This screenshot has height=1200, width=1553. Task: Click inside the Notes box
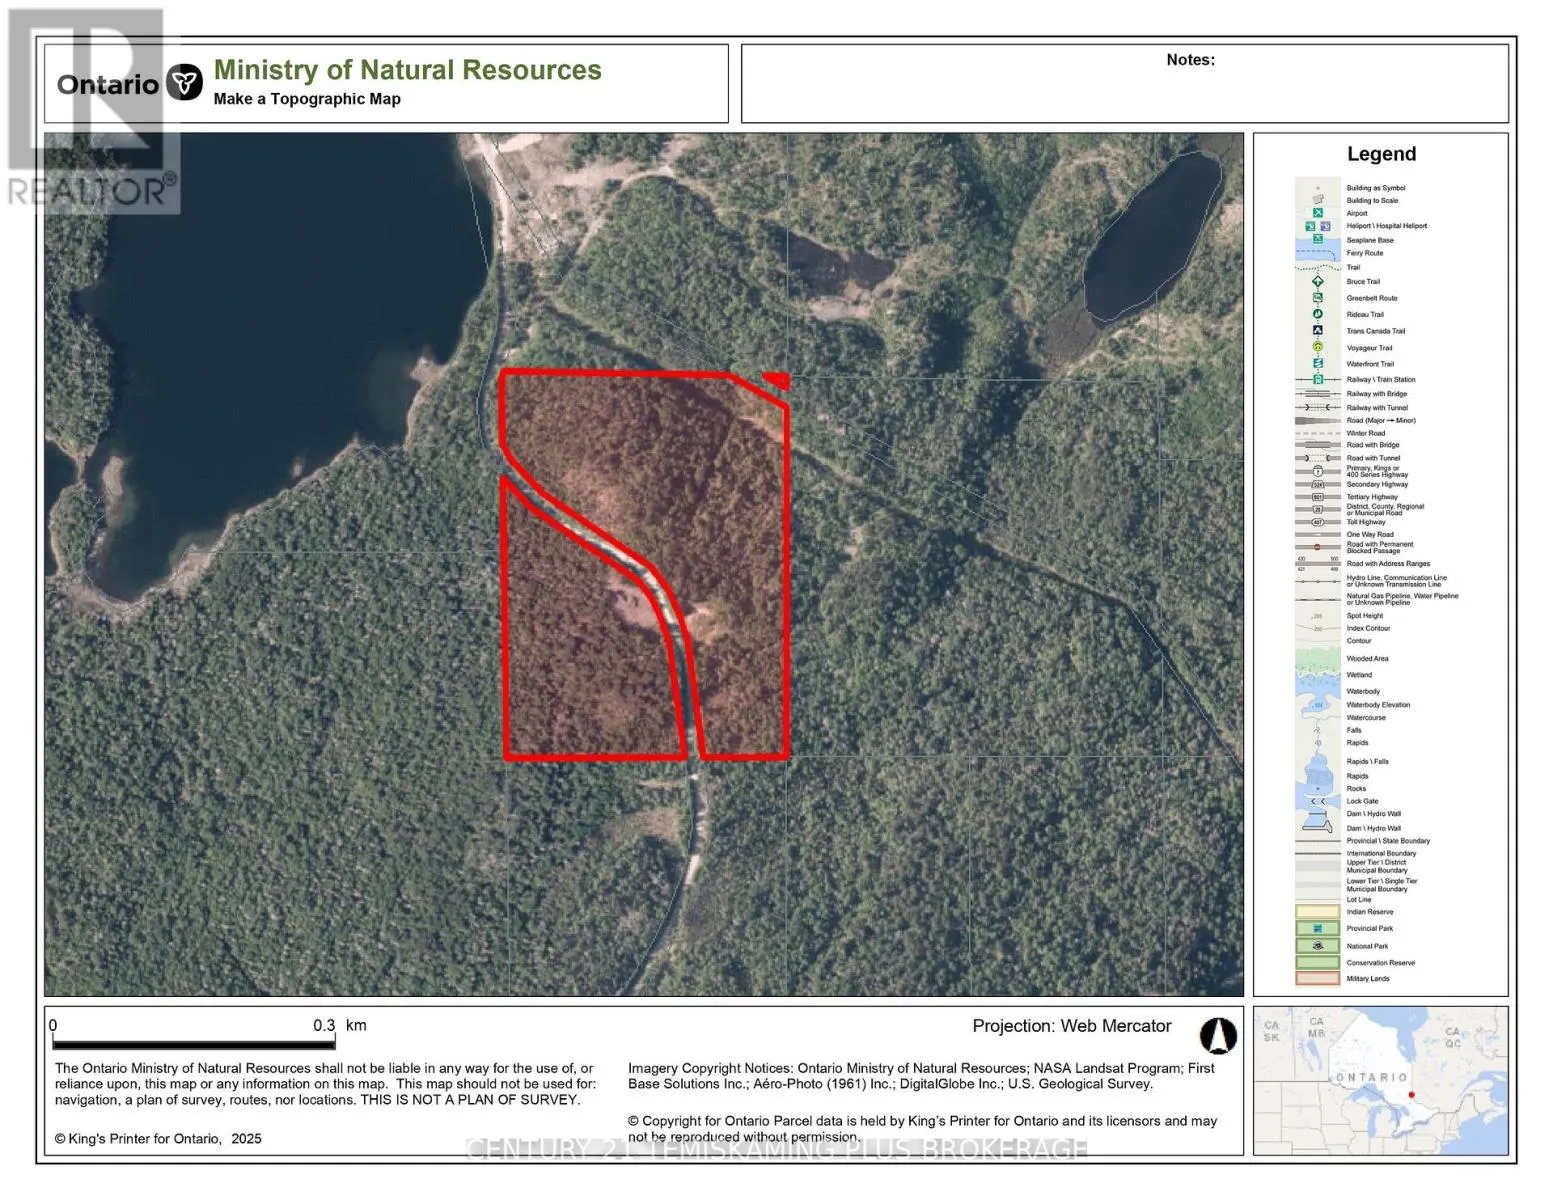(x=1124, y=90)
